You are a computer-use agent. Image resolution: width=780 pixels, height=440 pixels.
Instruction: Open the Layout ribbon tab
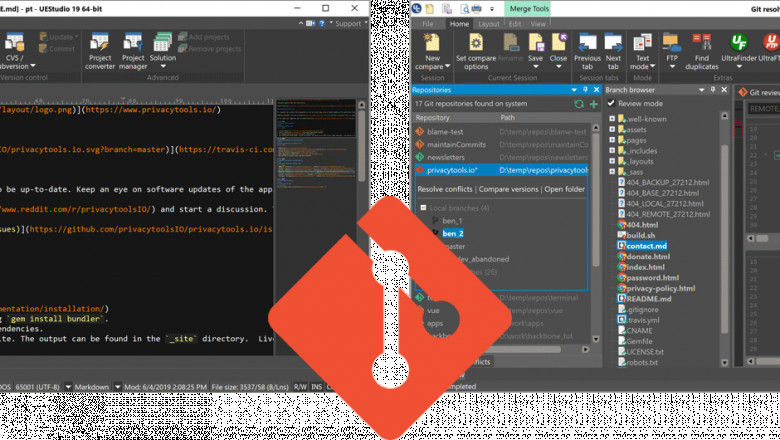coord(488,23)
